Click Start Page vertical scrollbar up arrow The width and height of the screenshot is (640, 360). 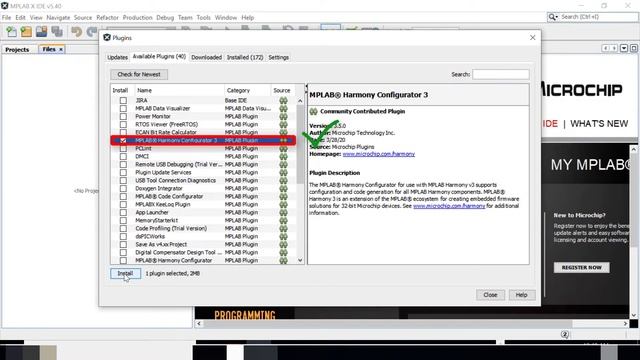(x=634, y=150)
